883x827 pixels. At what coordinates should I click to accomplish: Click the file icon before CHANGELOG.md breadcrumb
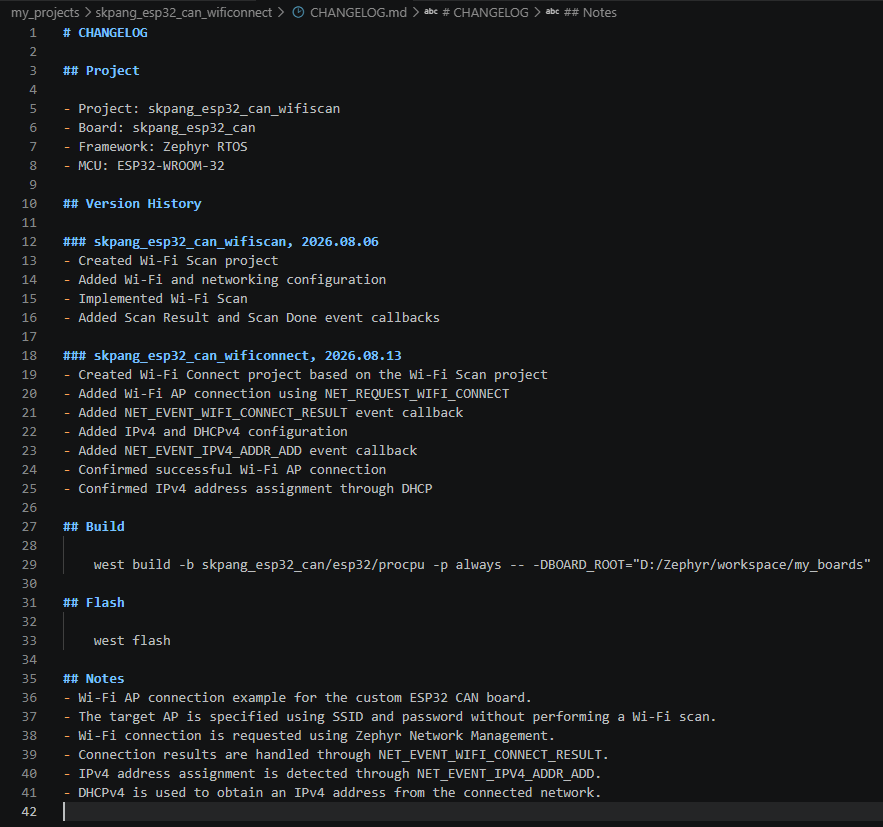point(298,12)
